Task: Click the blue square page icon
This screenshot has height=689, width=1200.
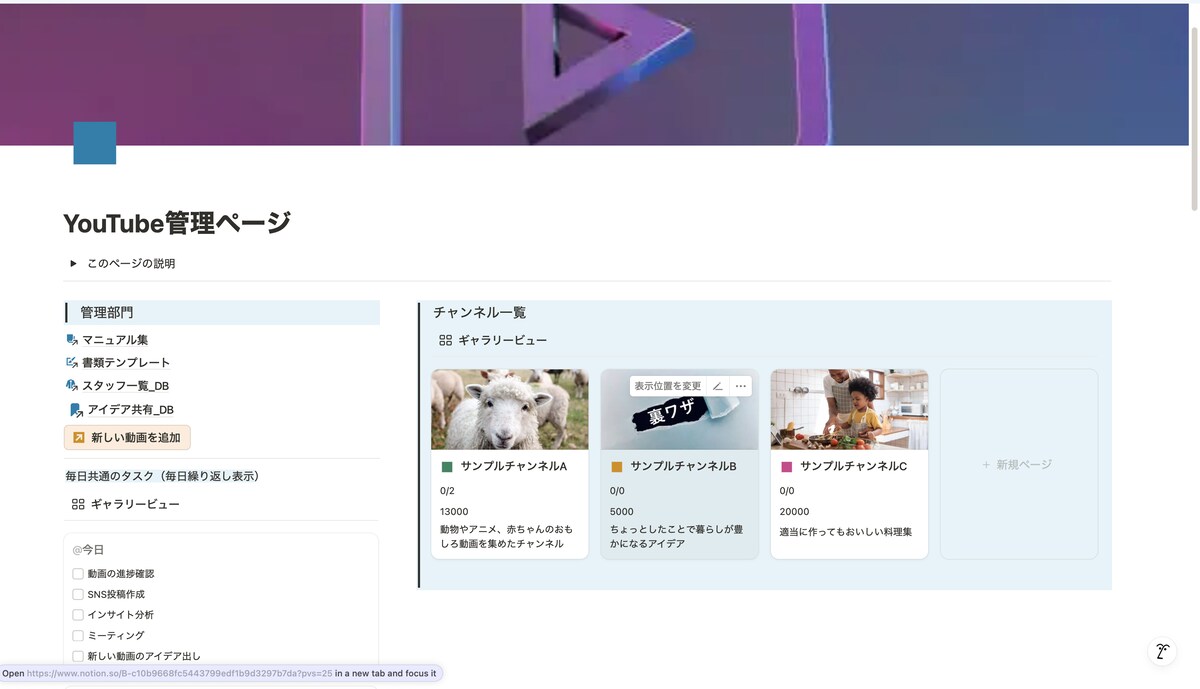Action: [95, 143]
